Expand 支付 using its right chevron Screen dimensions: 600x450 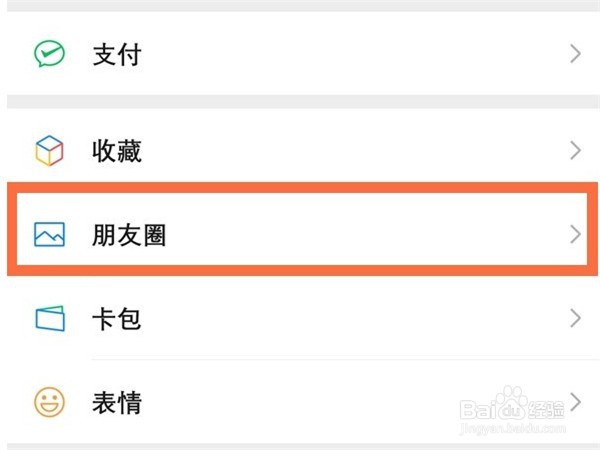tap(575, 54)
